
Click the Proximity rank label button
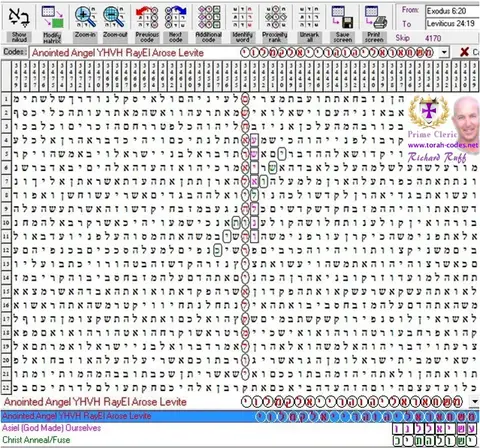point(275,37)
